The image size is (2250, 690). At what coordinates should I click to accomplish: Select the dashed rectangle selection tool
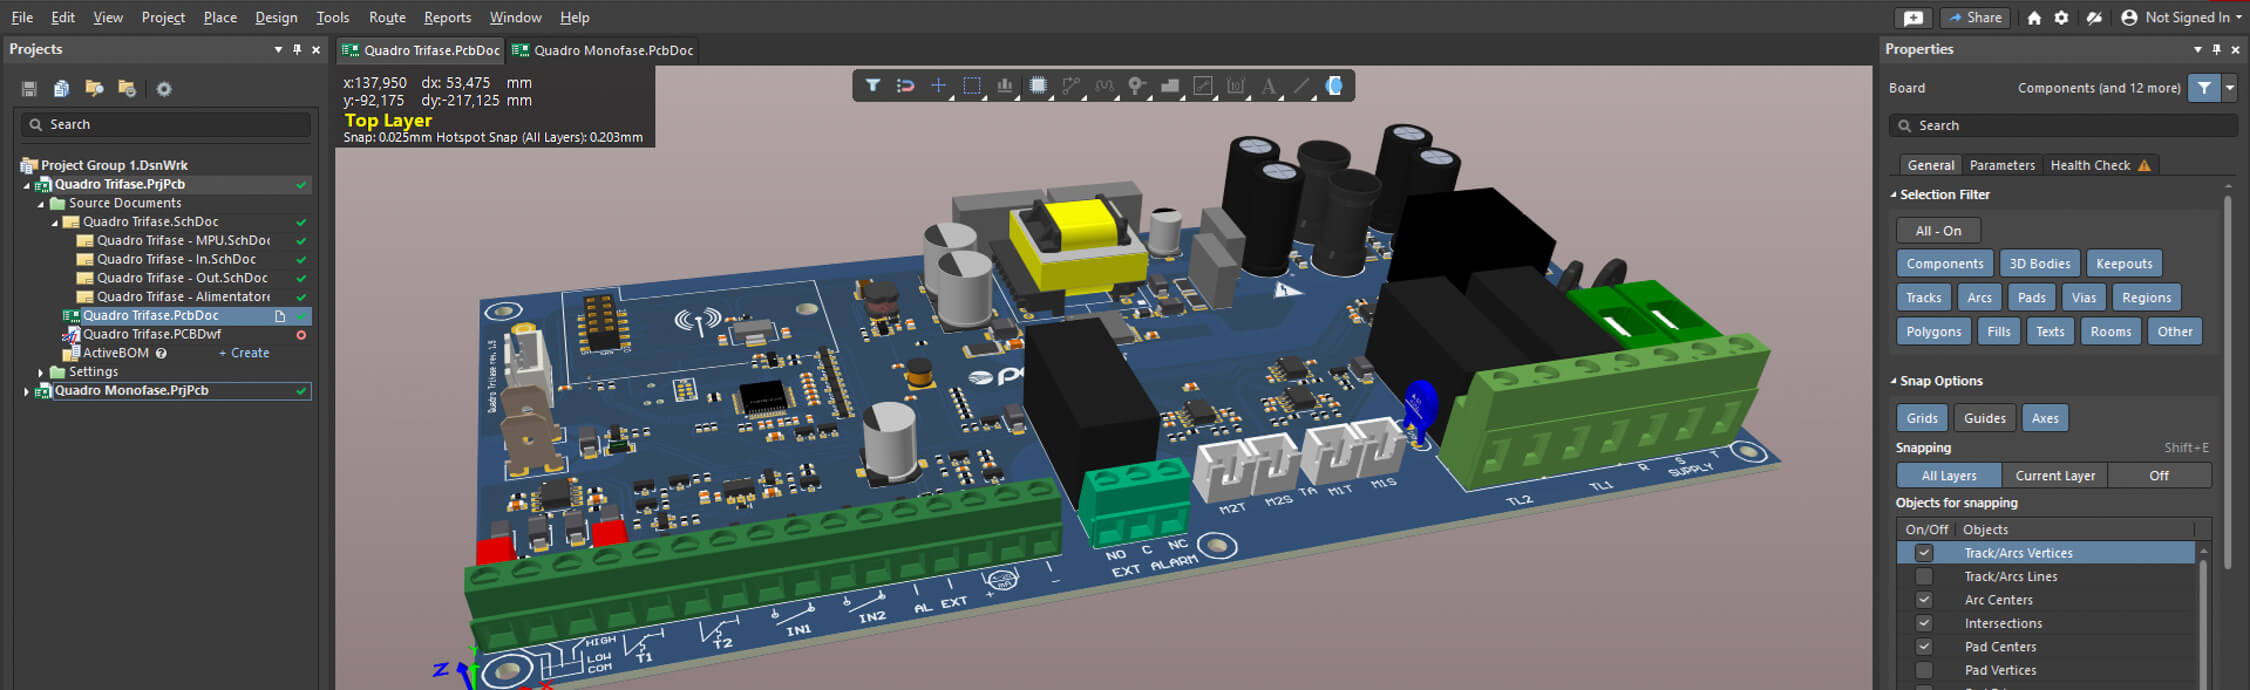971,86
